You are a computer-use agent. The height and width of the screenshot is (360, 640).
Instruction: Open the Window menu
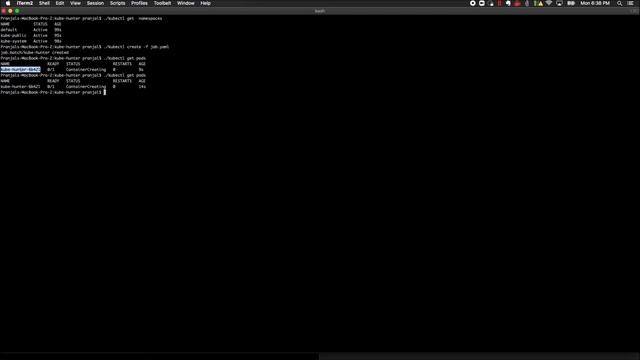(x=186, y=3)
